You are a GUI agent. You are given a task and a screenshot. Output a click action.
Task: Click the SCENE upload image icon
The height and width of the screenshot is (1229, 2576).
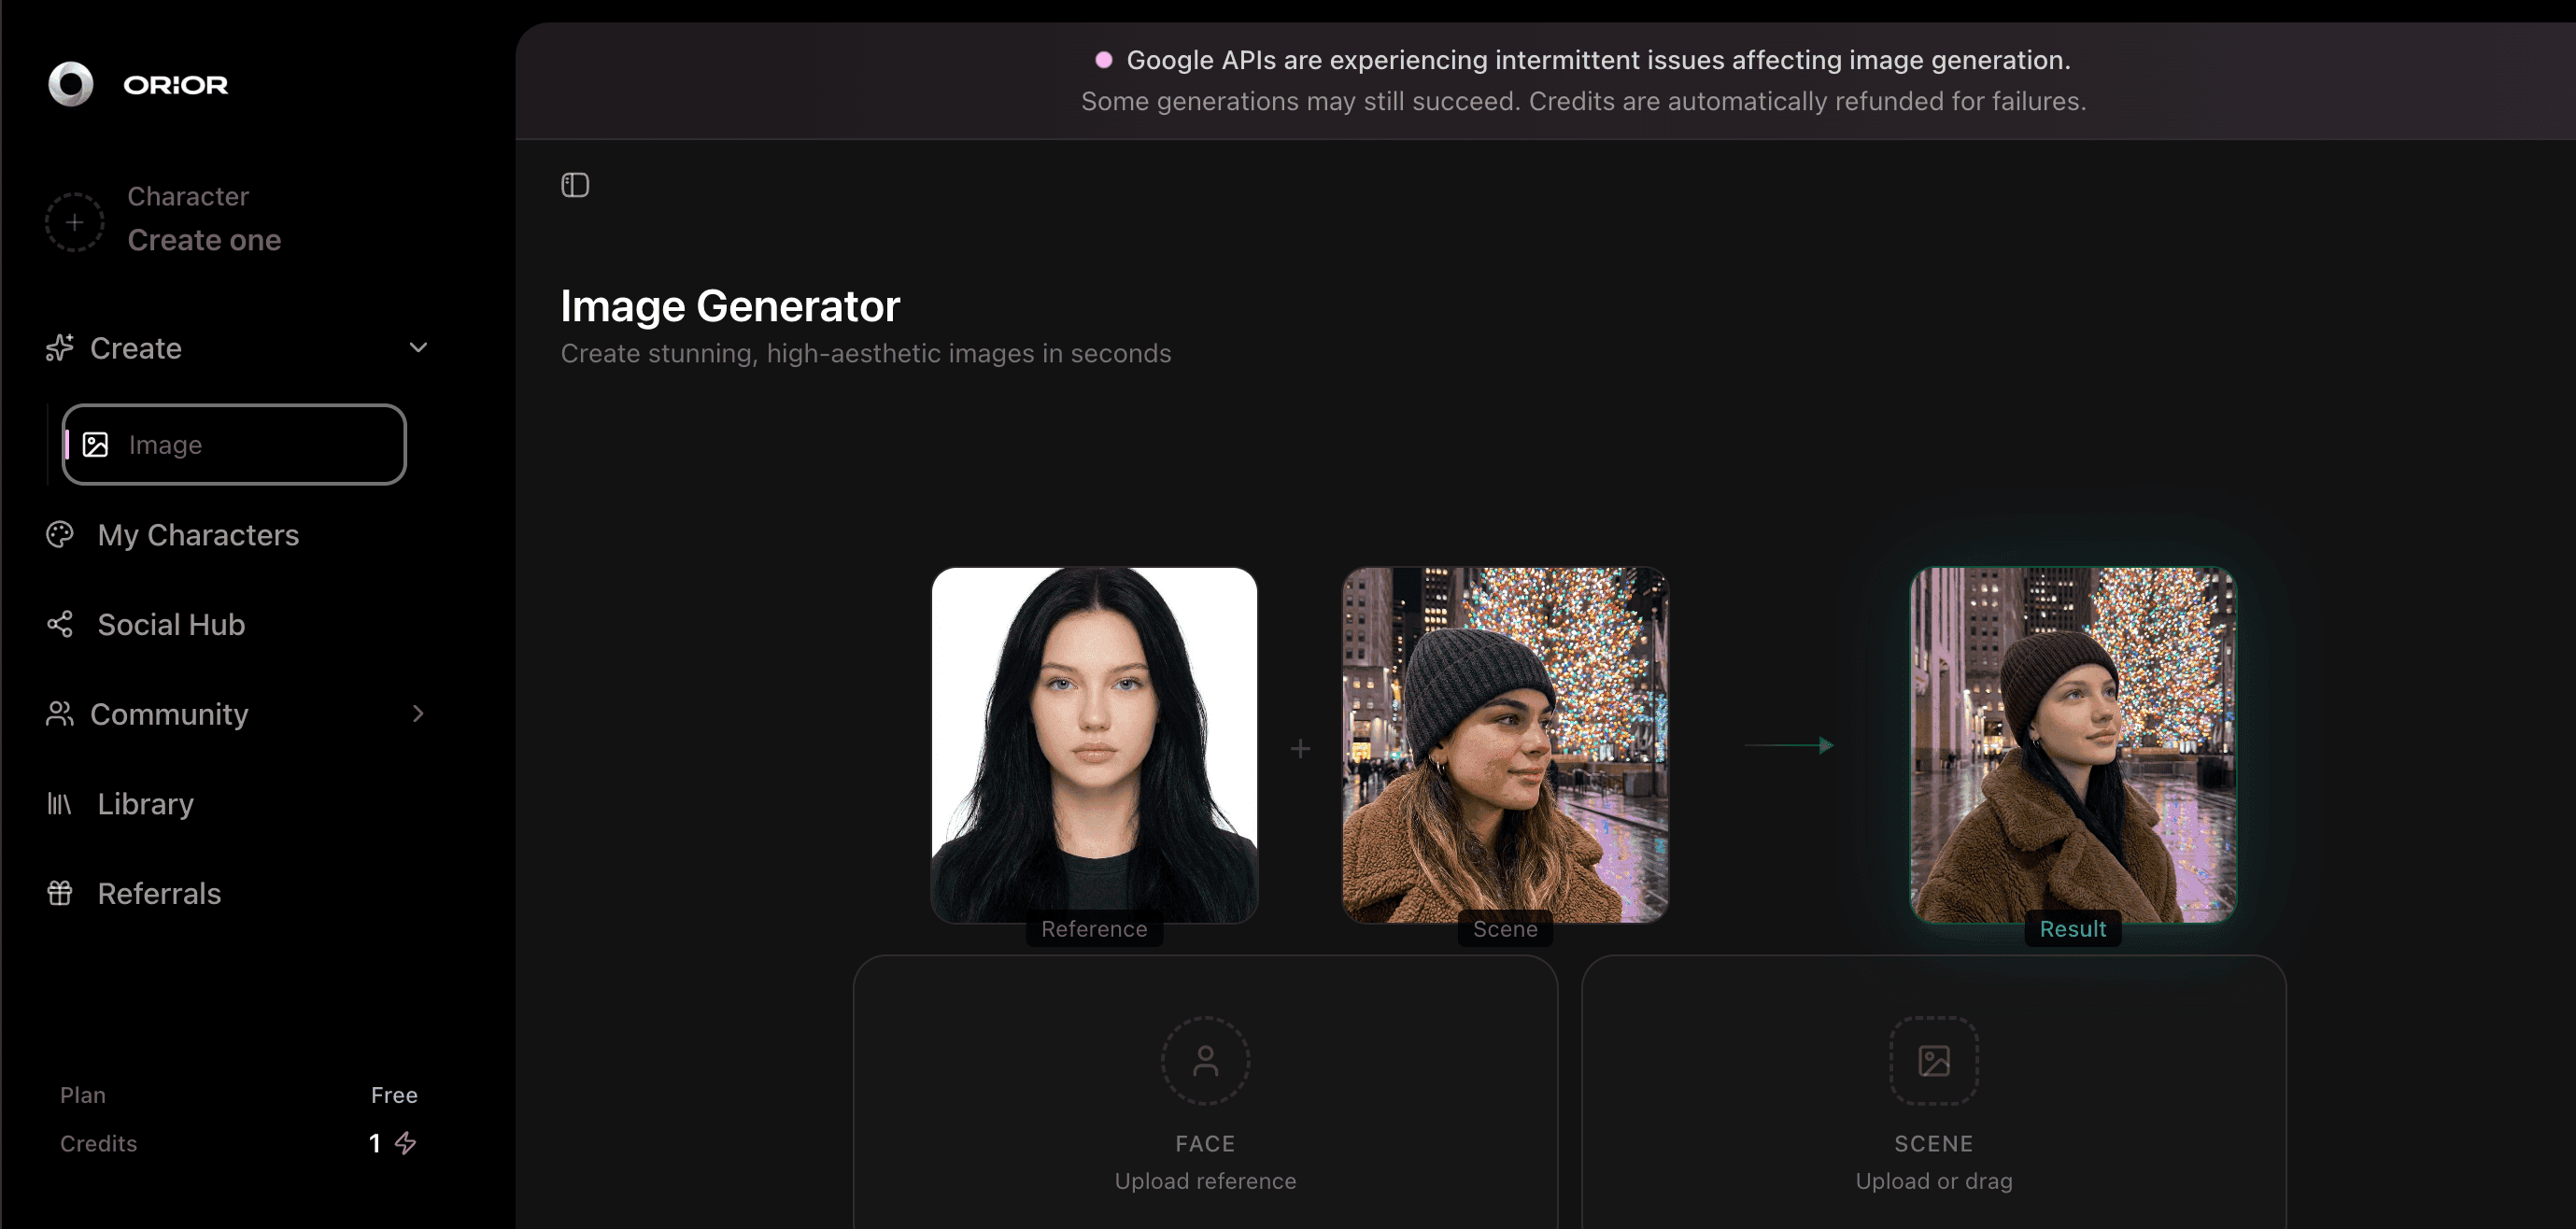(x=1933, y=1061)
